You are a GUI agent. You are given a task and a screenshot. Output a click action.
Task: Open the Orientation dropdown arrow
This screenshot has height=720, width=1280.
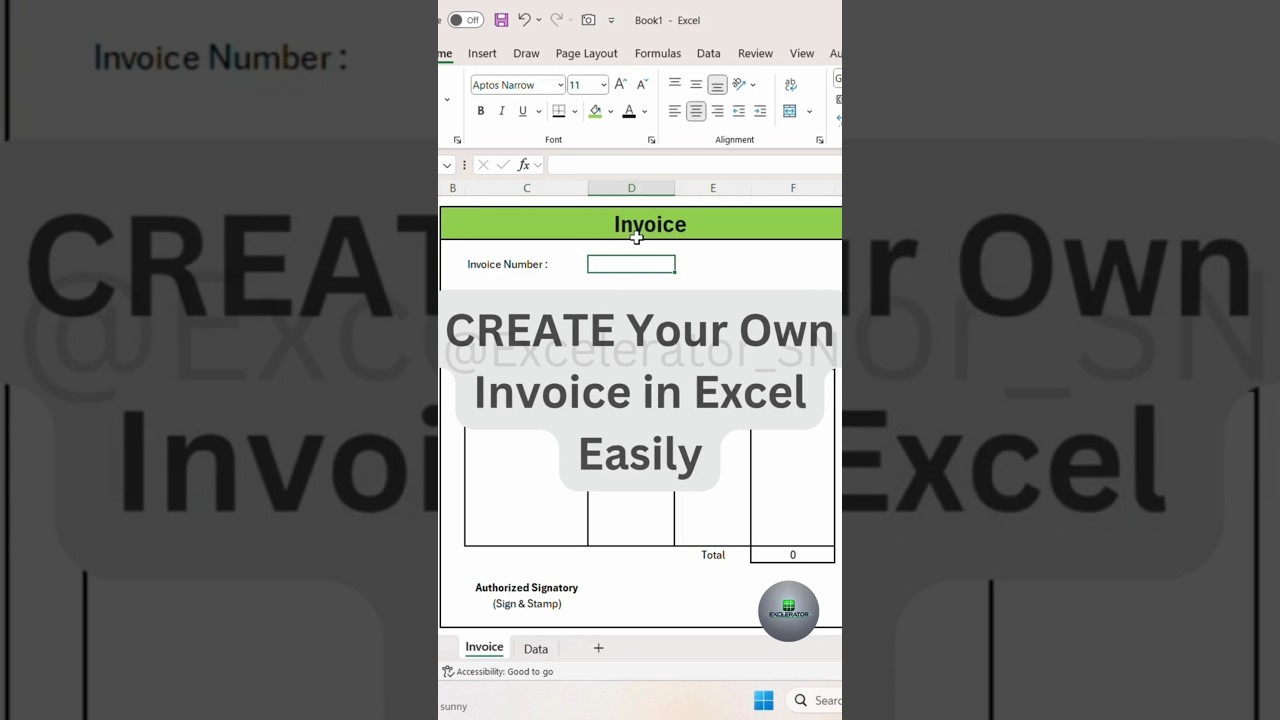coord(753,85)
